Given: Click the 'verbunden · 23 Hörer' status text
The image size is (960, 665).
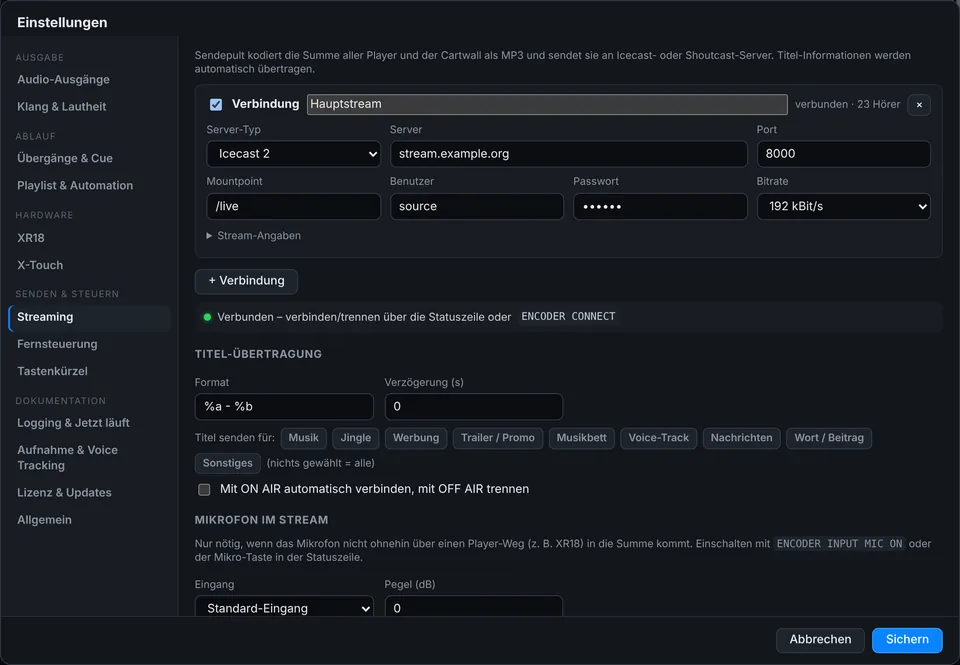Looking at the screenshot, I should tap(847, 105).
